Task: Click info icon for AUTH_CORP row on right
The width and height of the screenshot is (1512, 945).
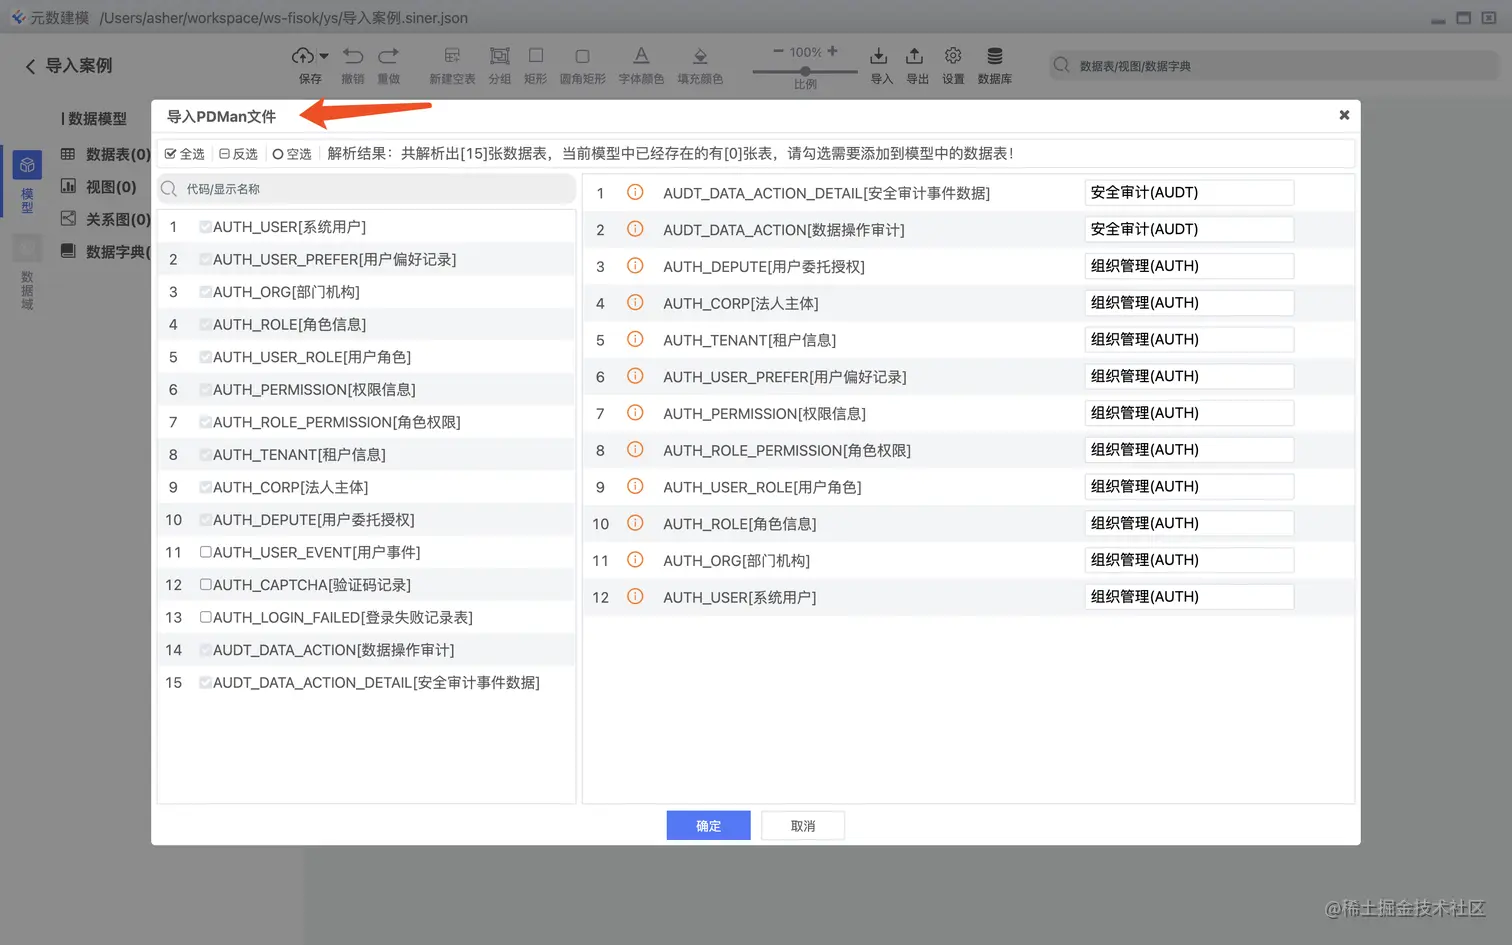Action: 635,303
